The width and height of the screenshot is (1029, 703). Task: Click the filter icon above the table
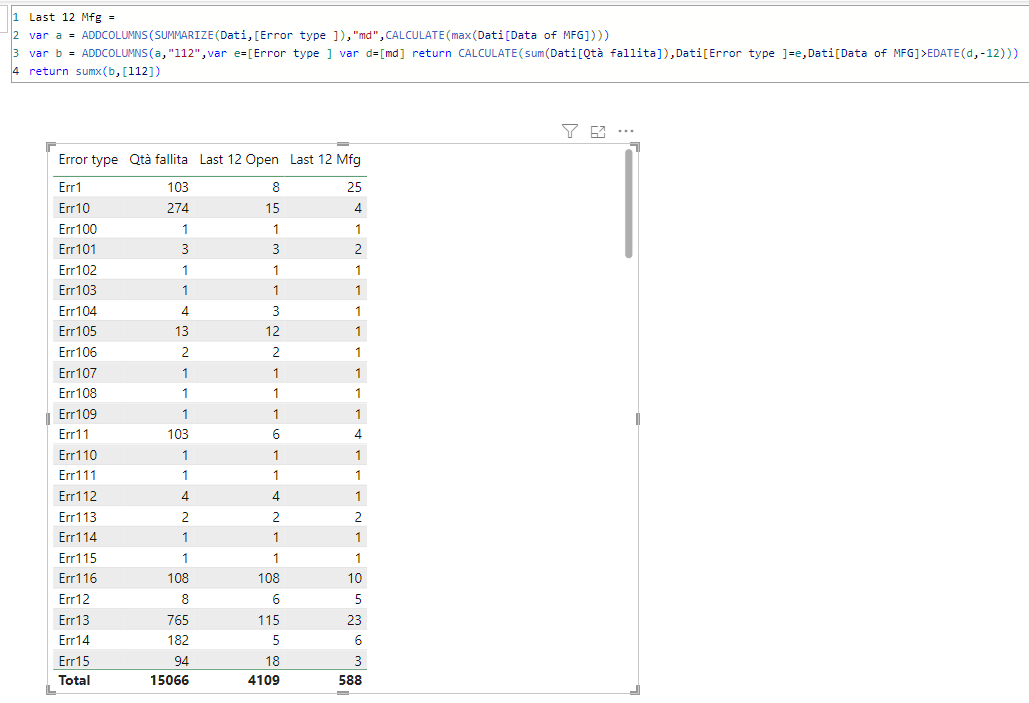coord(570,131)
